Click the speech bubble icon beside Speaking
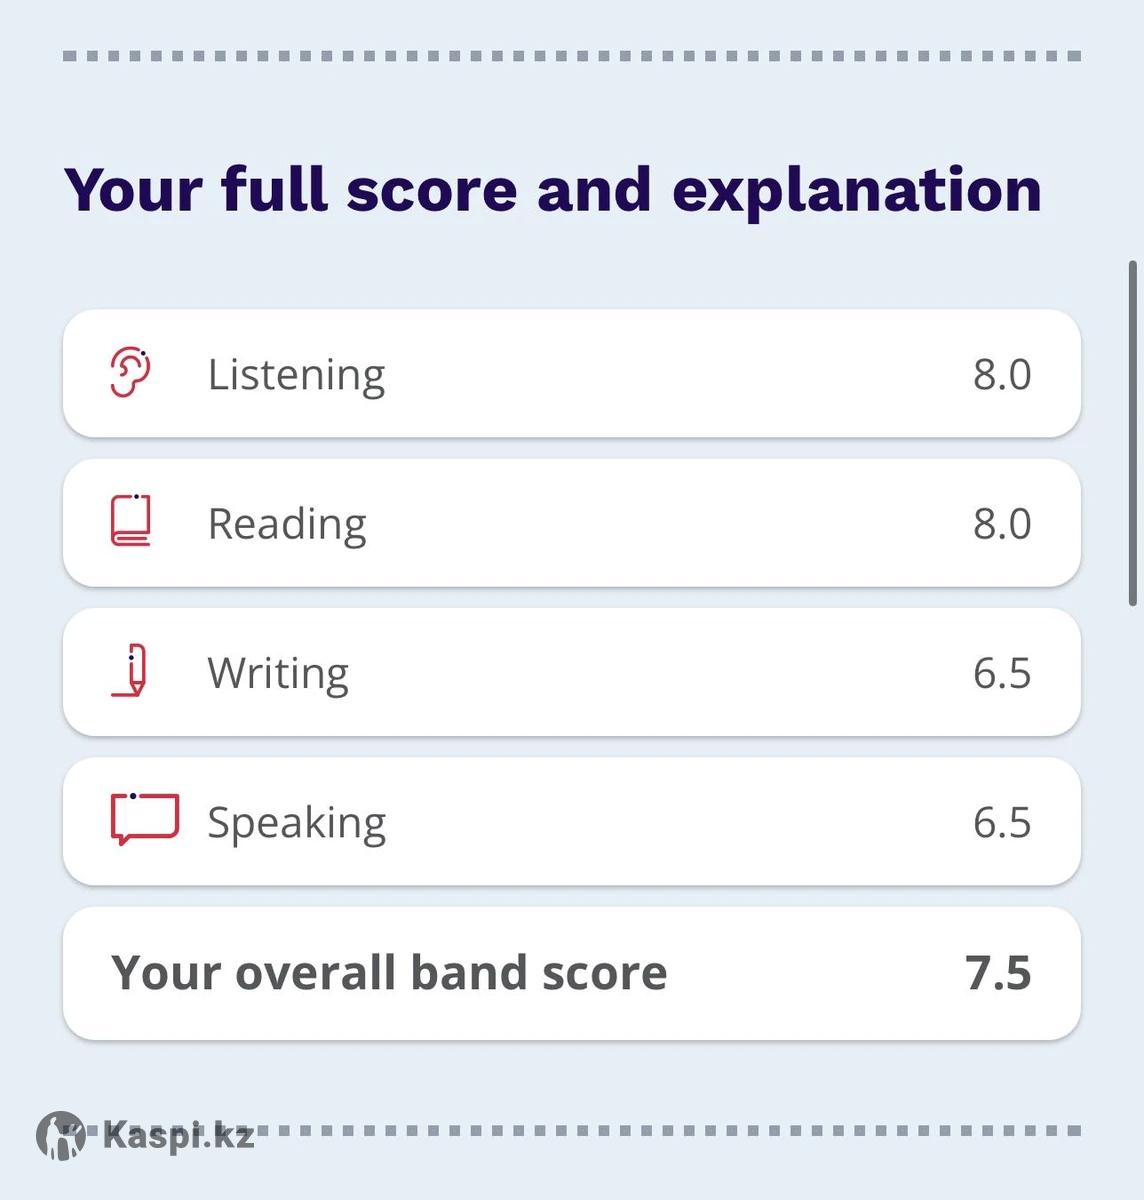This screenshot has width=1144, height=1200. (144, 819)
